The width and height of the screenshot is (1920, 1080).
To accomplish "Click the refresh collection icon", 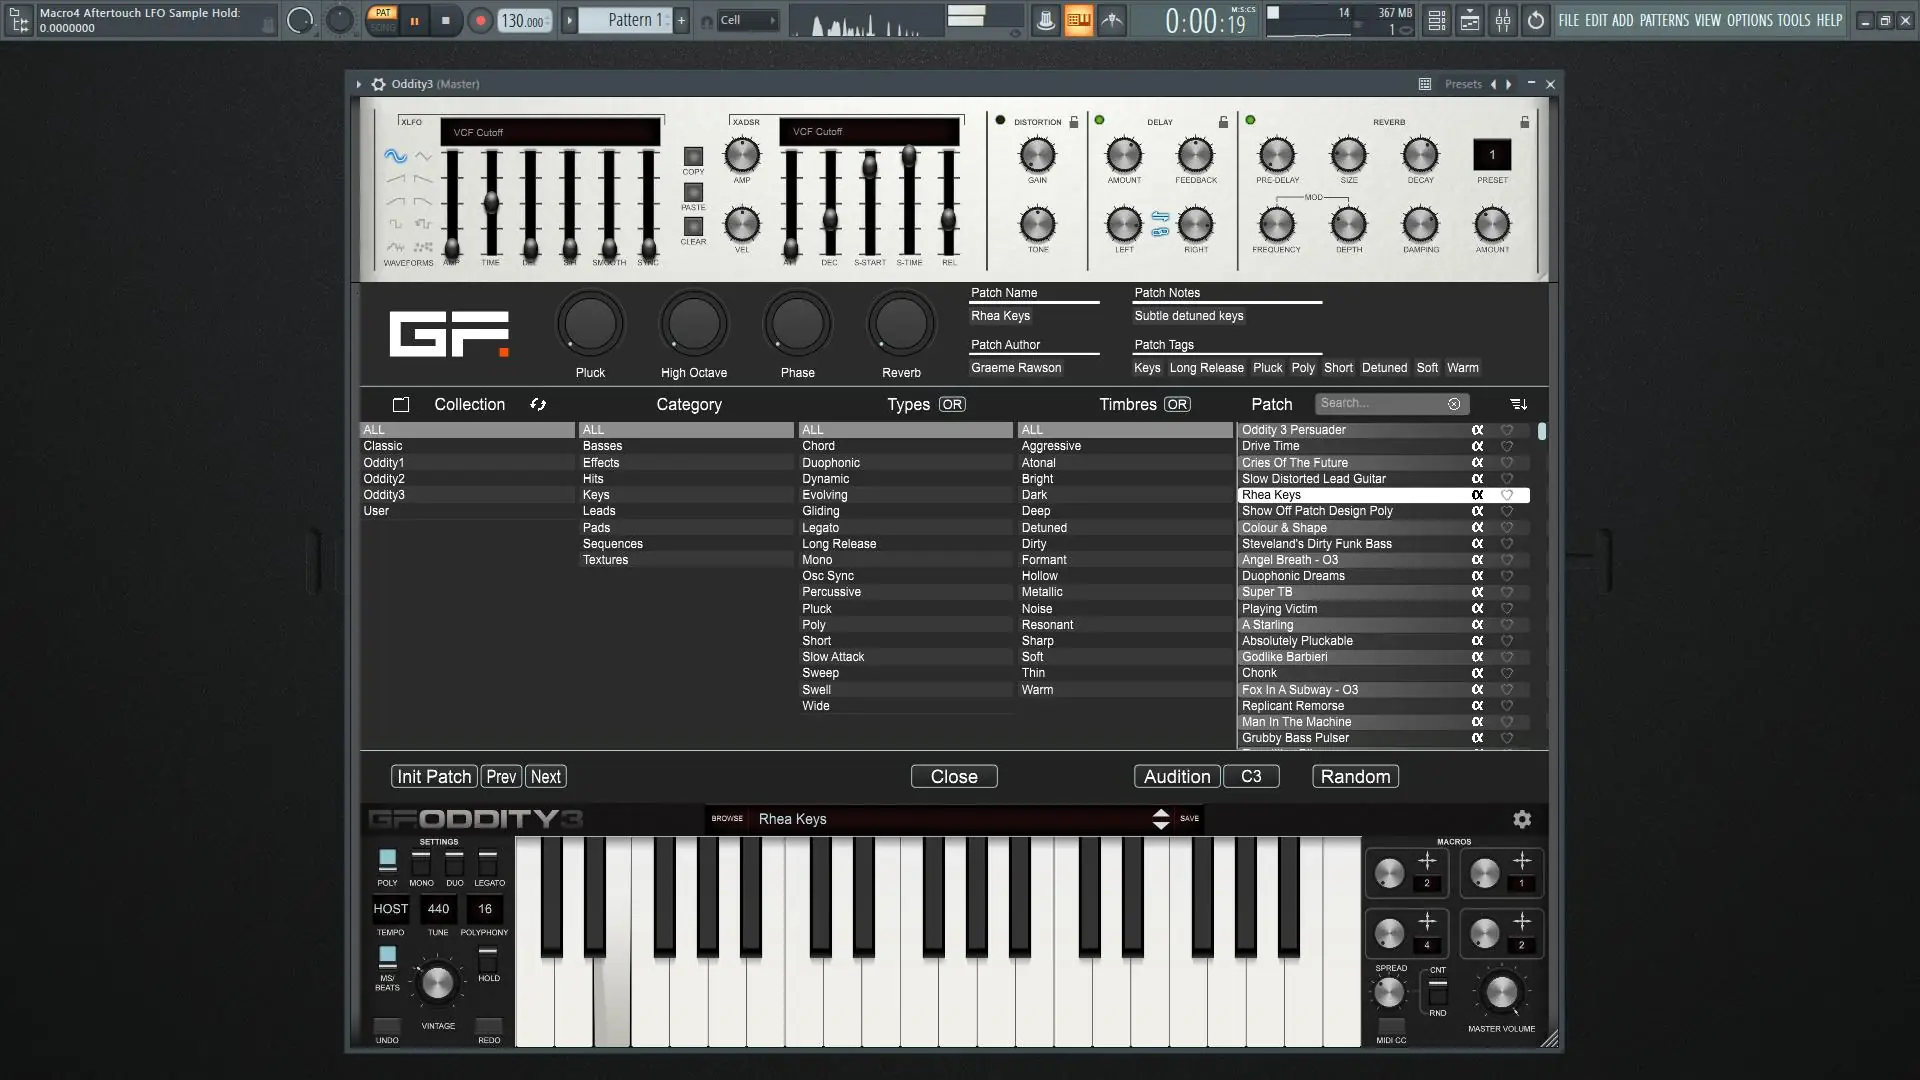I will (x=538, y=404).
